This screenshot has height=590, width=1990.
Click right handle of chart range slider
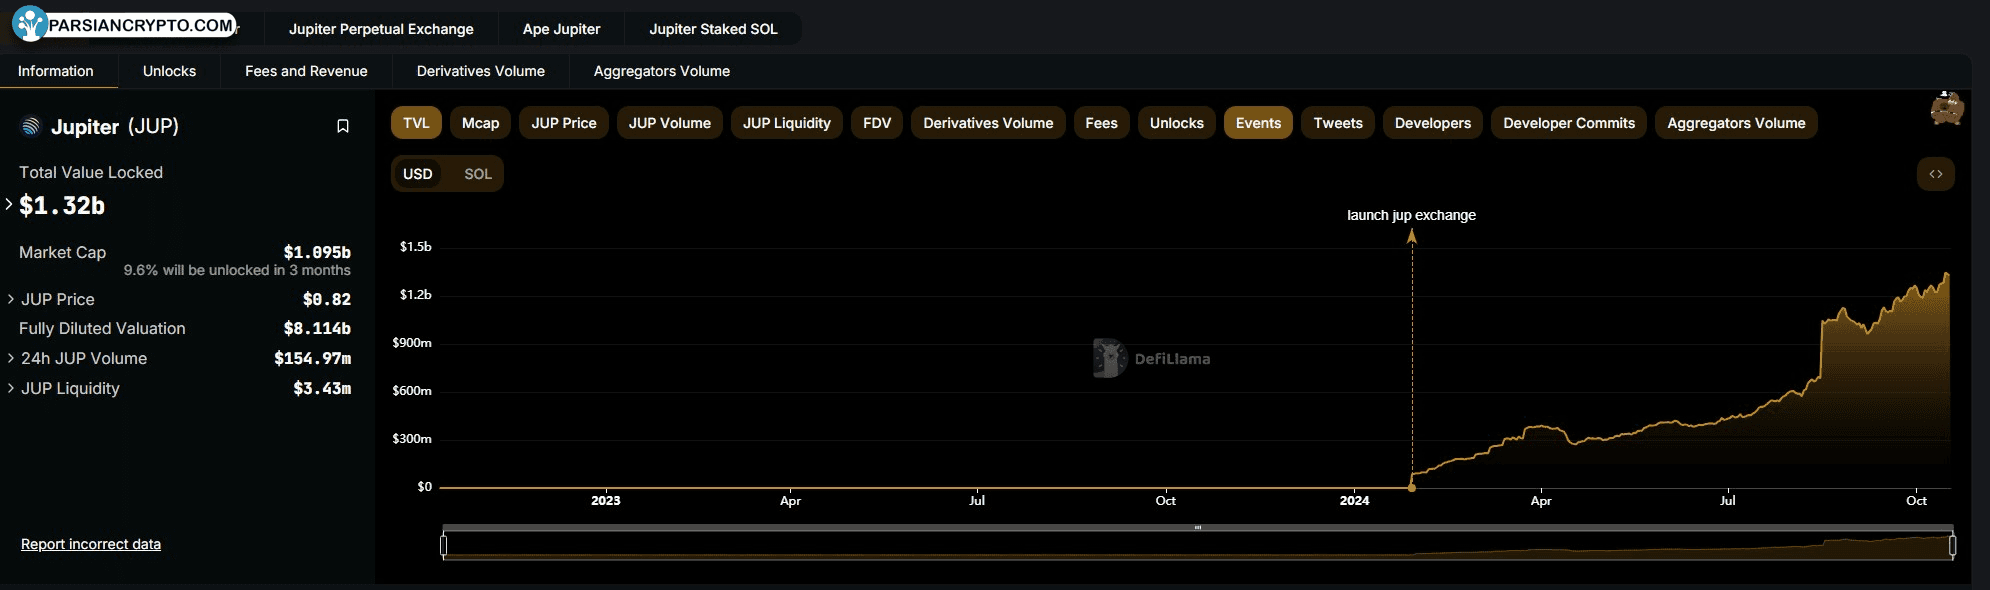(x=1952, y=545)
